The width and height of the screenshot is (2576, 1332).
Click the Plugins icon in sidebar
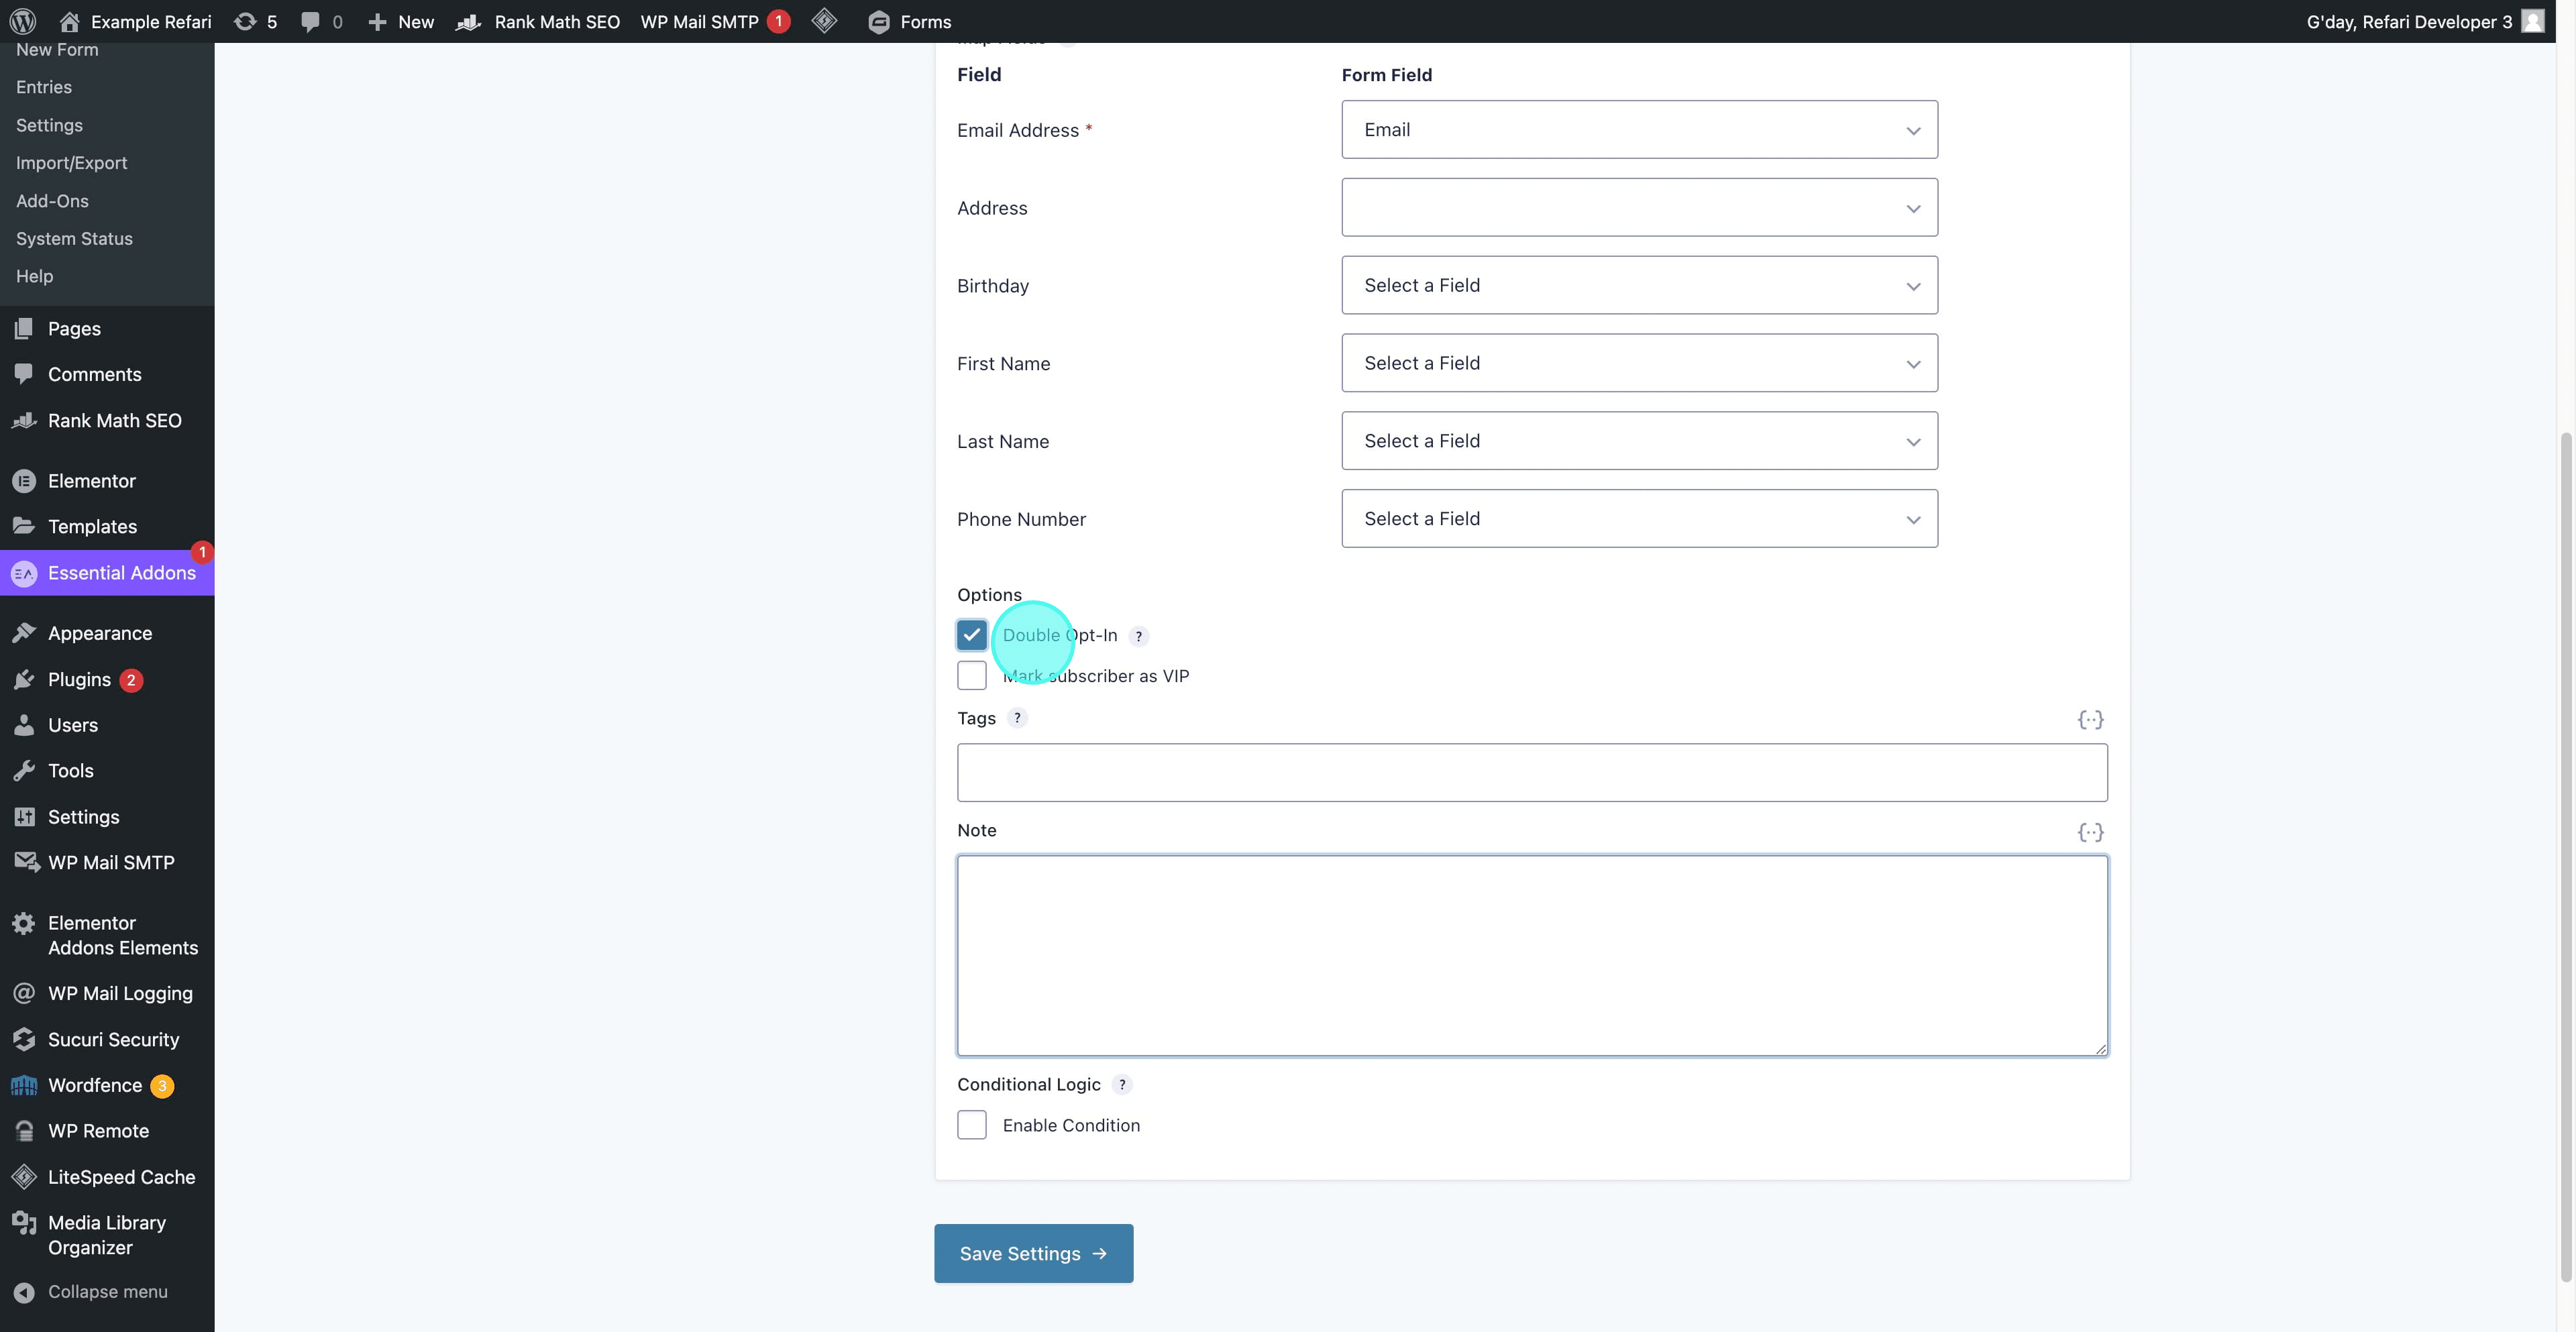point(24,680)
